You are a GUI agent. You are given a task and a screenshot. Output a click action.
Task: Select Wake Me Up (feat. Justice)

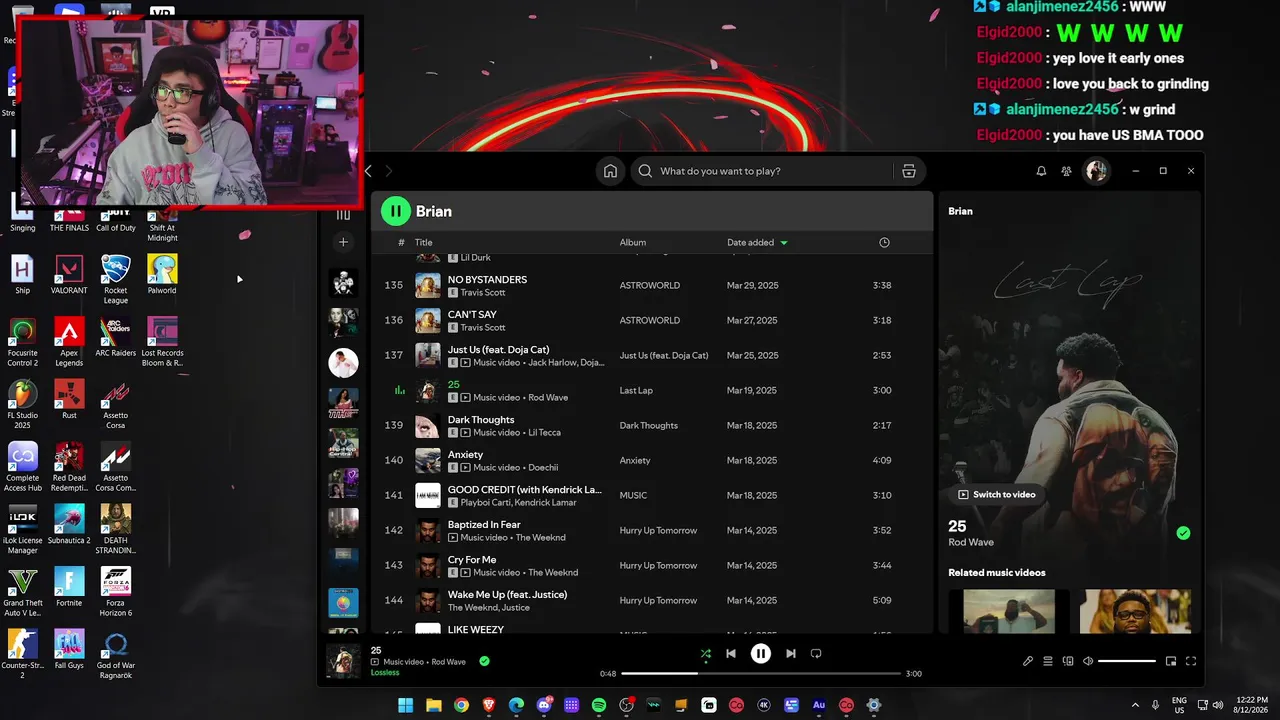tap(651, 600)
